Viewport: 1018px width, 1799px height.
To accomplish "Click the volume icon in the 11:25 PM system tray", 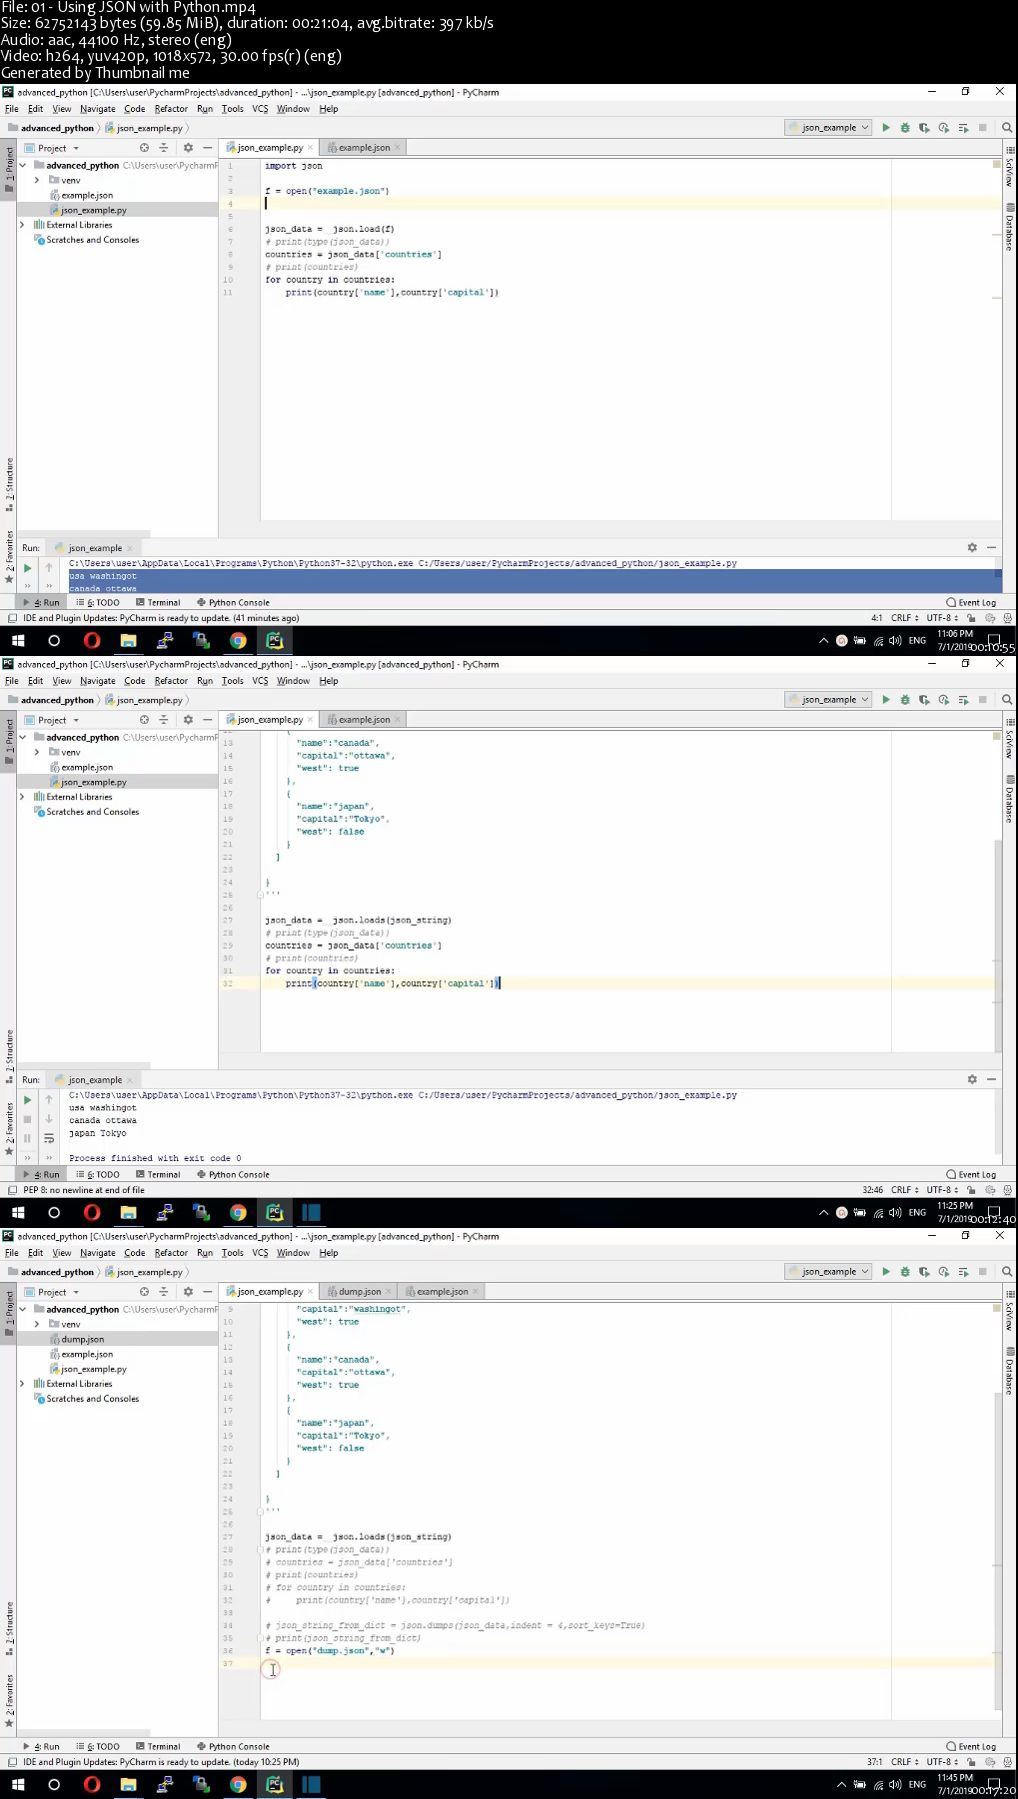I will click(895, 1213).
